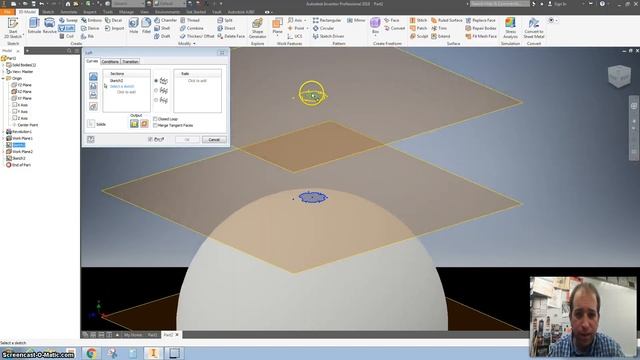Select the Patch surface tool
Image resolution: width=640 pixels, height=360 pixels.
418,28
